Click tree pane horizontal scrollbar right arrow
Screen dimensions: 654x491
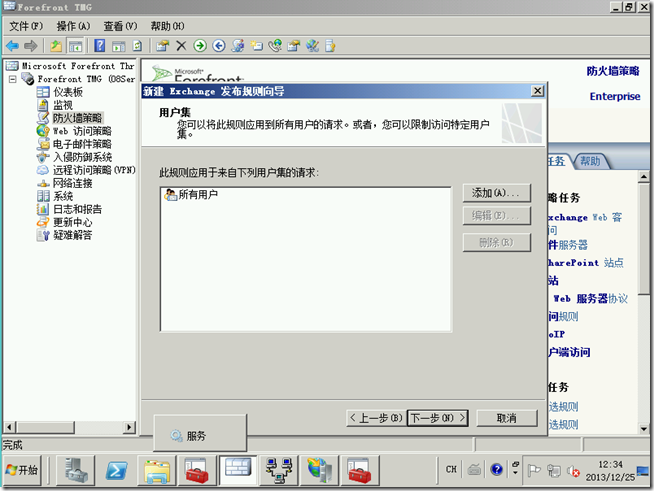click(x=129, y=427)
